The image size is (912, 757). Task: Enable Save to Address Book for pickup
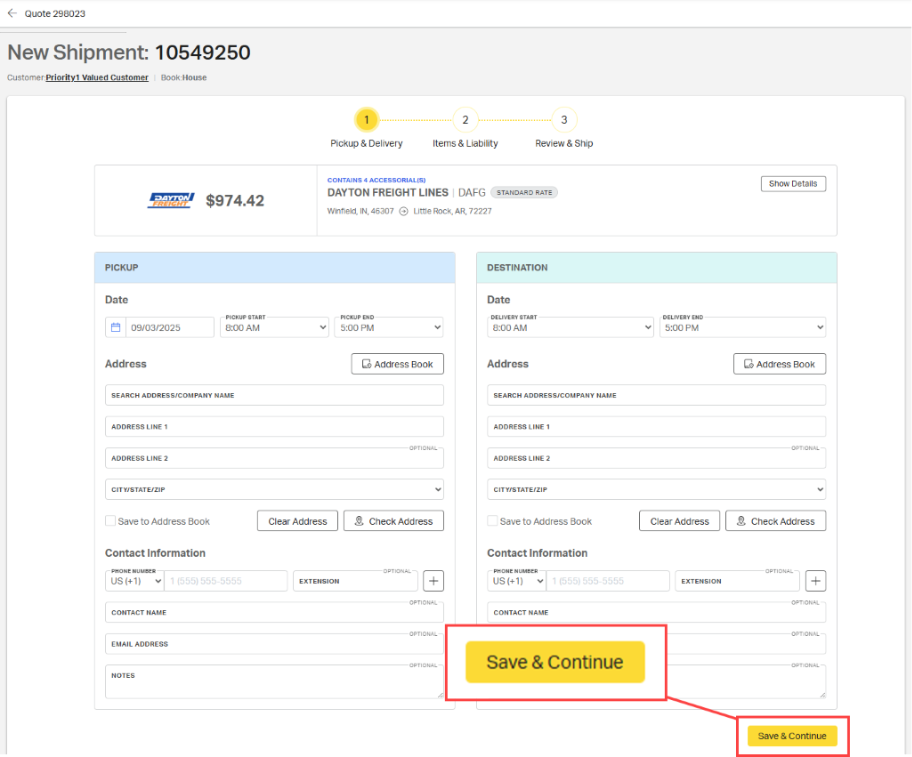coord(110,521)
